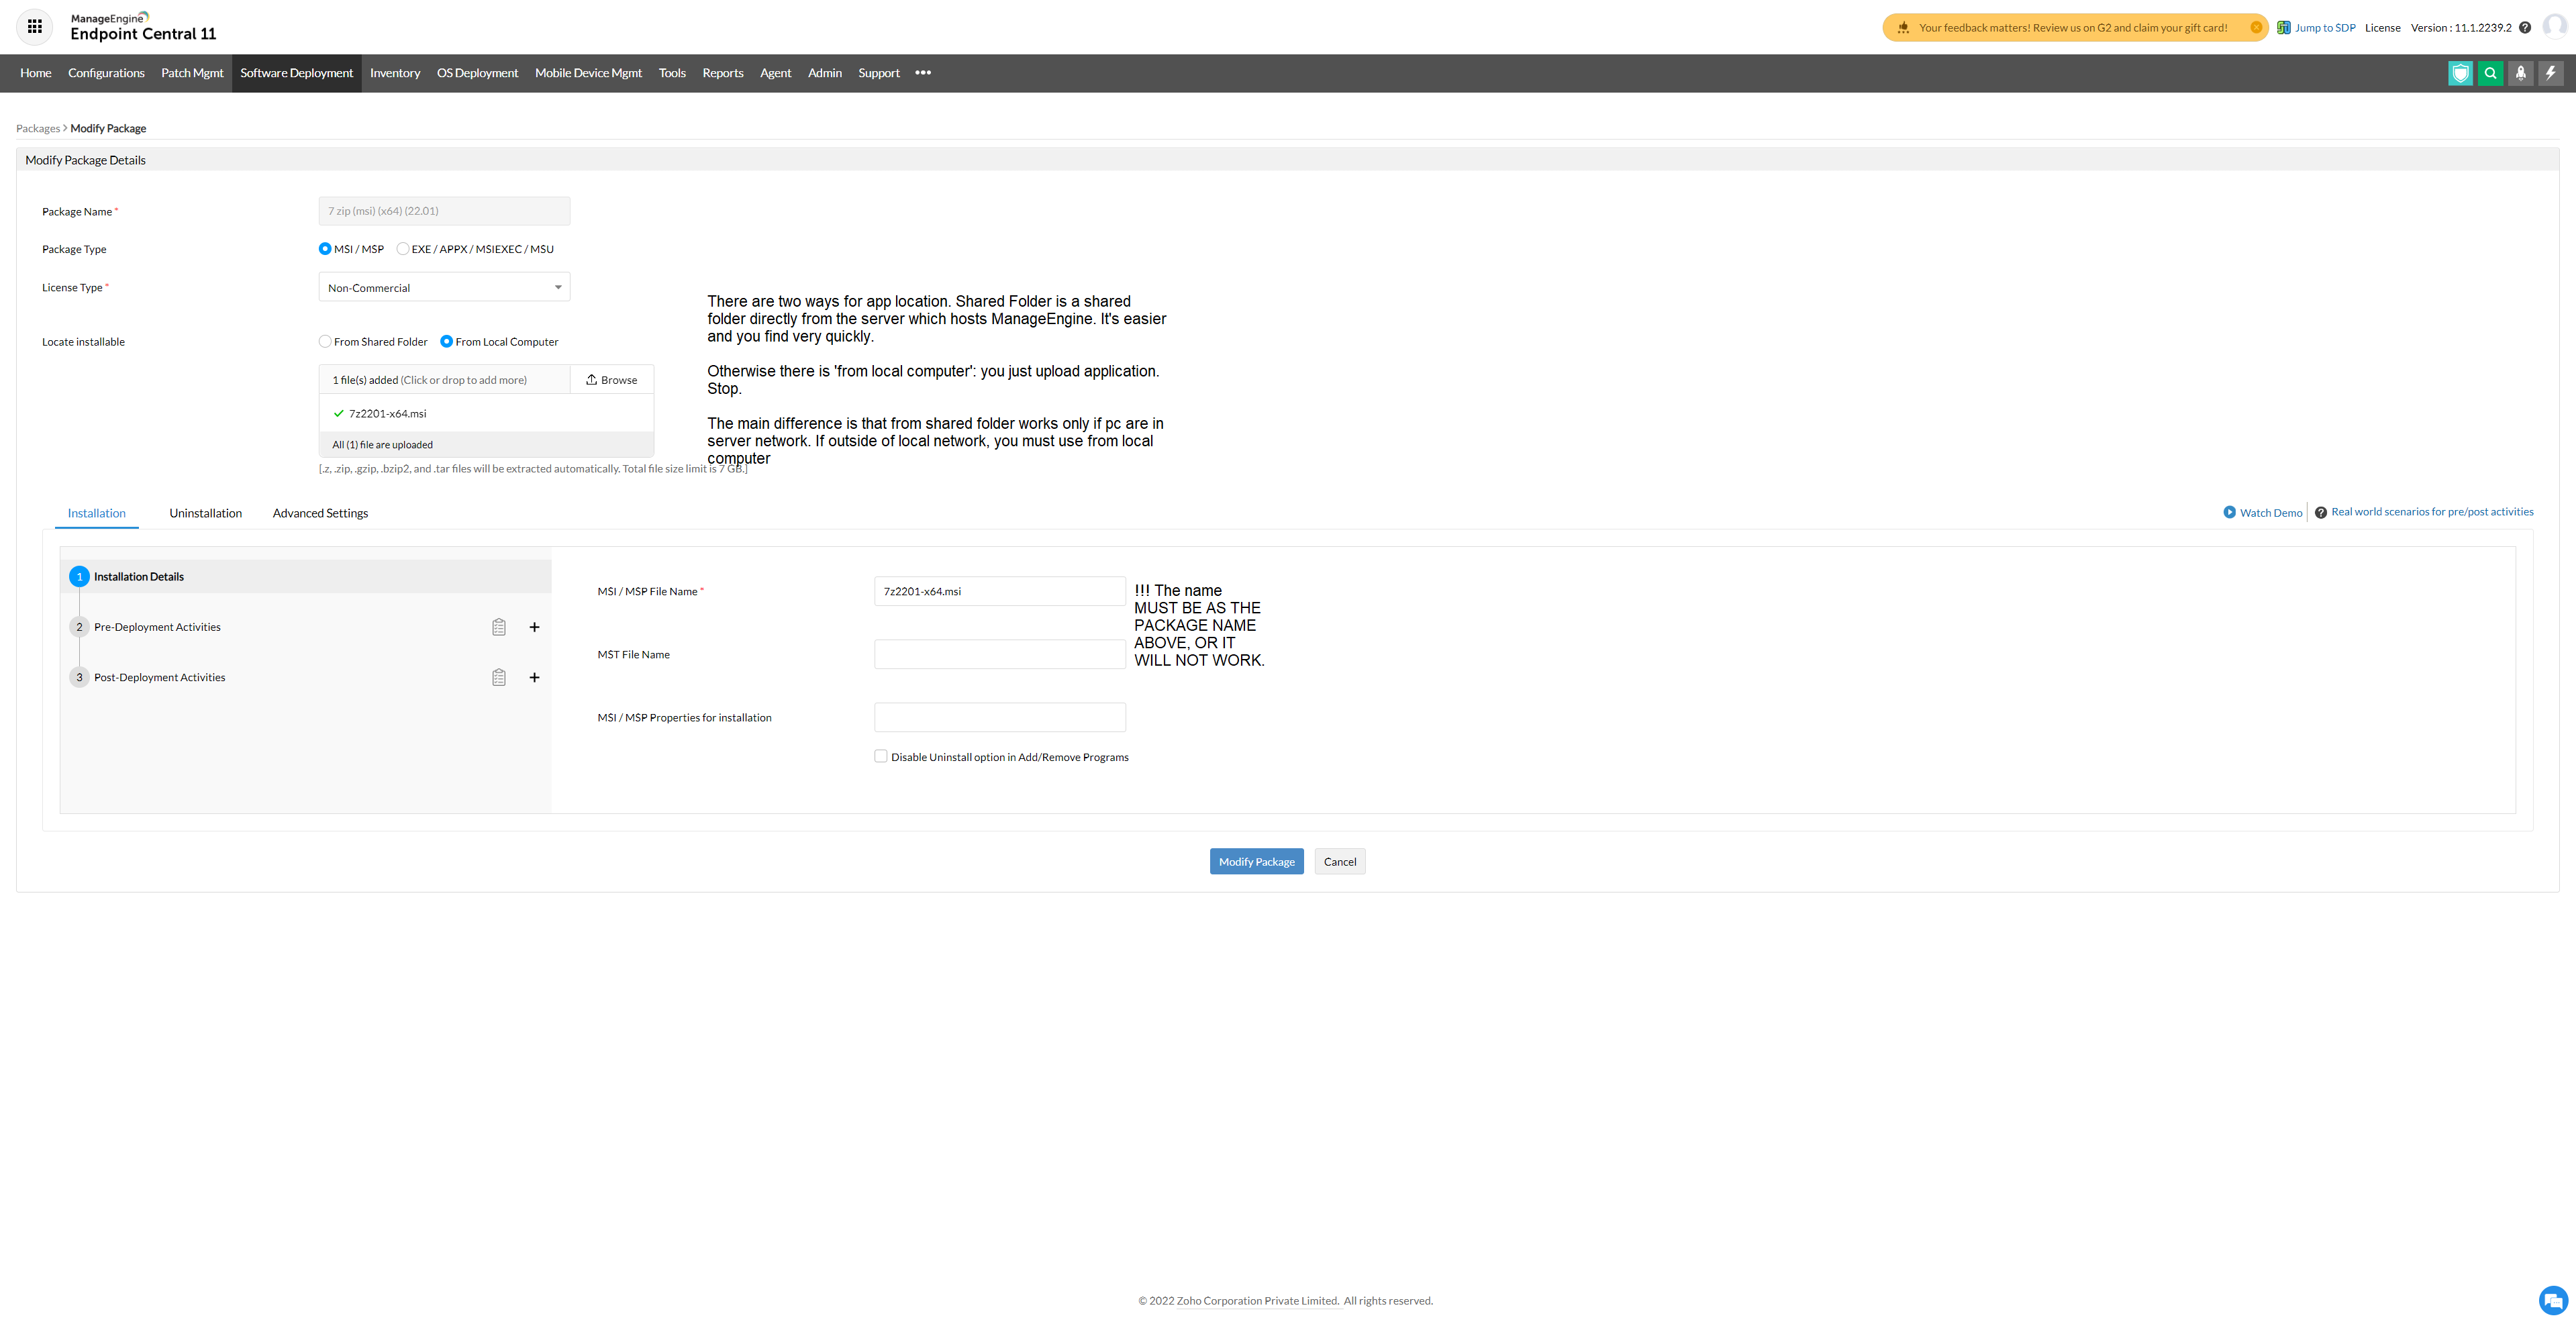The width and height of the screenshot is (2576, 1322).
Task: Choose From Shared Folder option
Action: (325, 342)
